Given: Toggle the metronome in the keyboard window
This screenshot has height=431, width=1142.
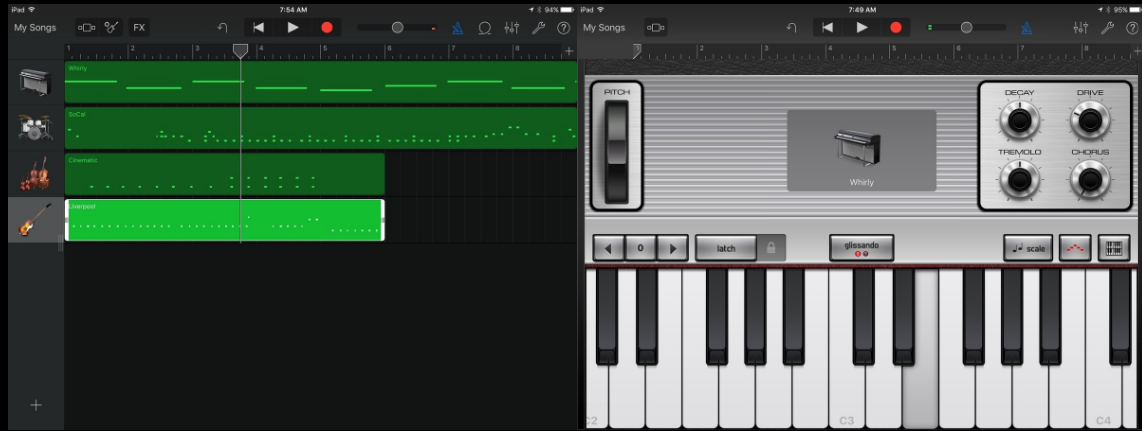Looking at the screenshot, I should point(1026,28).
